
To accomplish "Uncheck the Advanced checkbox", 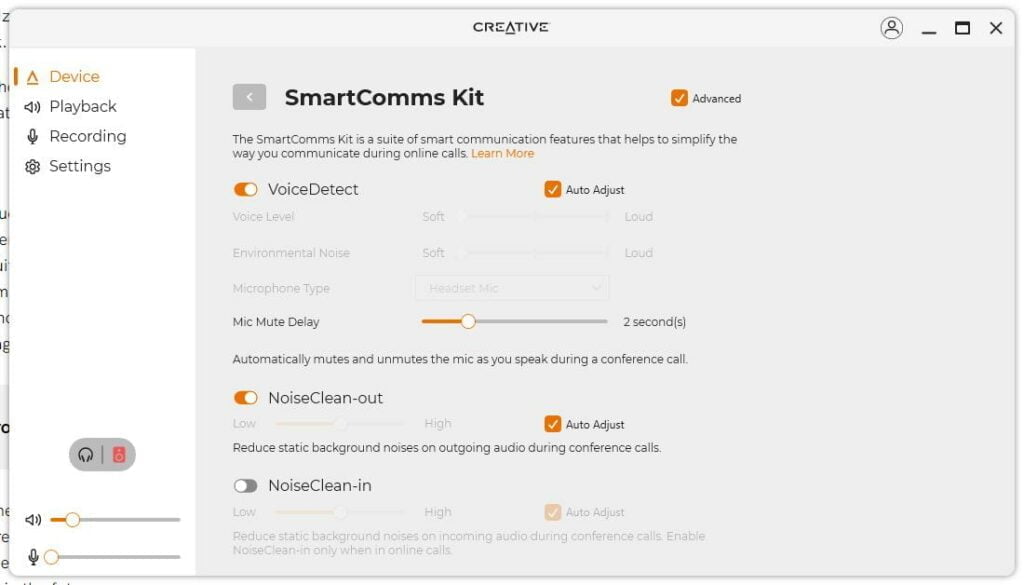I will (x=680, y=98).
